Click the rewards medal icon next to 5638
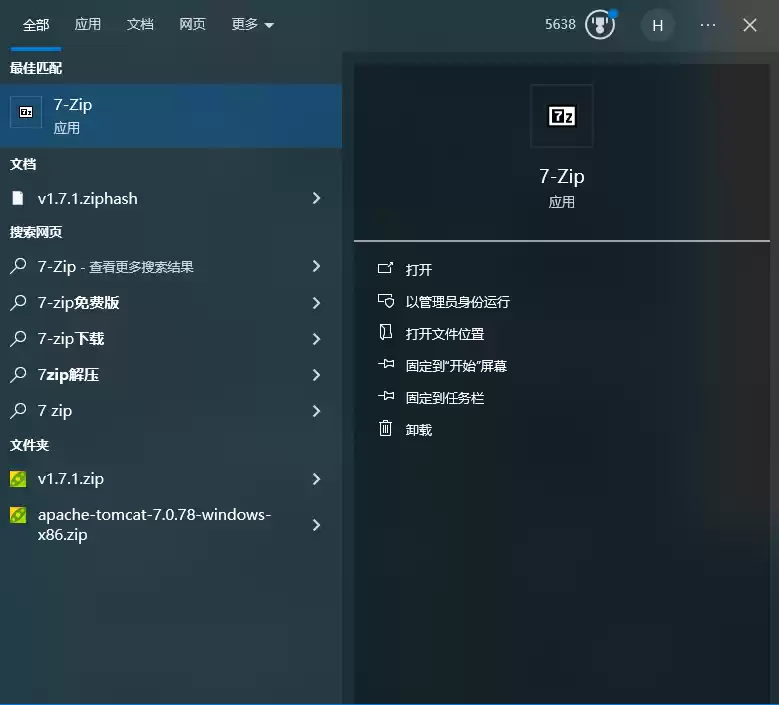Viewport: 779px width, 705px height. point(600,24)
